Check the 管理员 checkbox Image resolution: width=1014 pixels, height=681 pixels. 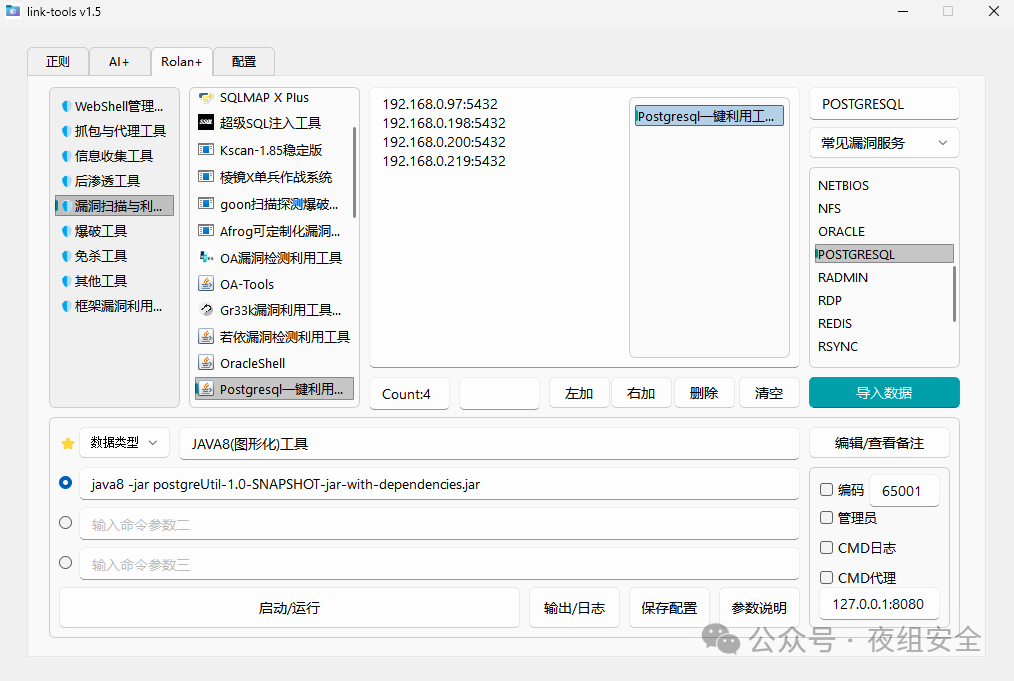[826, 518]
